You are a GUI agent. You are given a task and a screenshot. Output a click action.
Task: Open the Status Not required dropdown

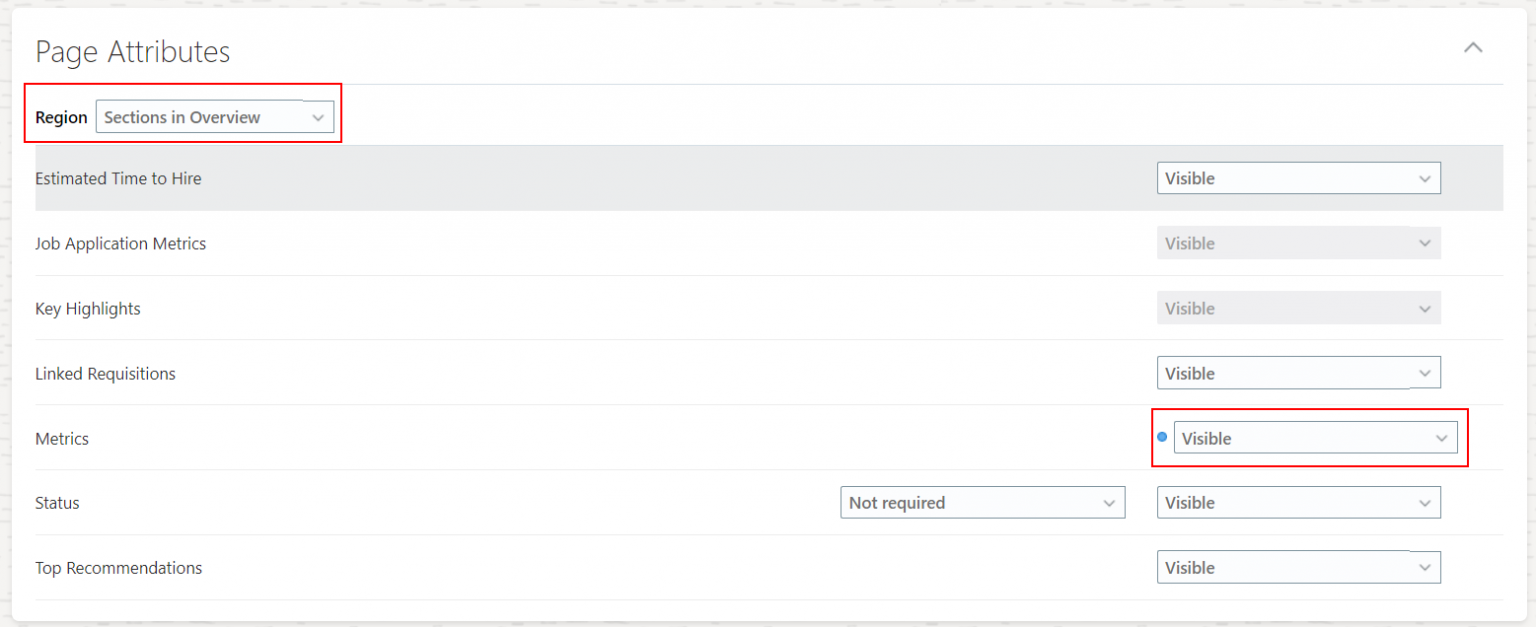pyautogui.click(x=982, y=502)
